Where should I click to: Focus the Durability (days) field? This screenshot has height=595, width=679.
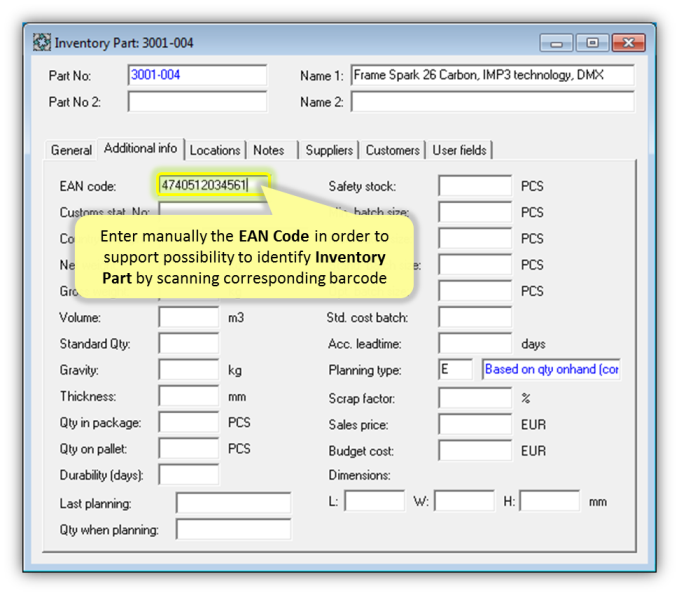click(189, 475)
